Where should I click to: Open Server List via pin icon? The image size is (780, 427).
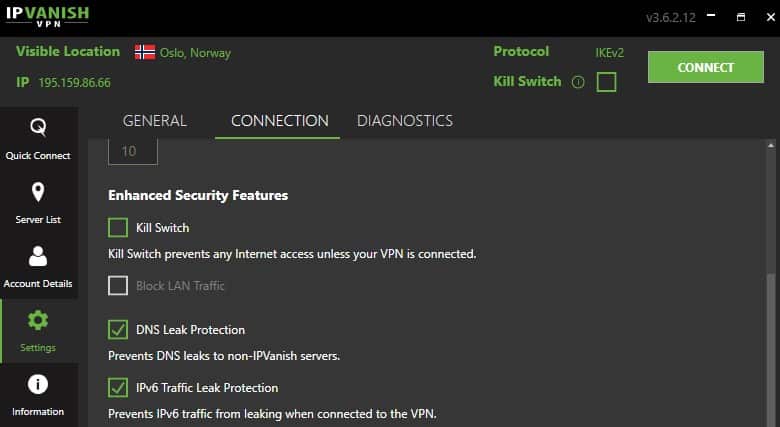click(38, 192)
